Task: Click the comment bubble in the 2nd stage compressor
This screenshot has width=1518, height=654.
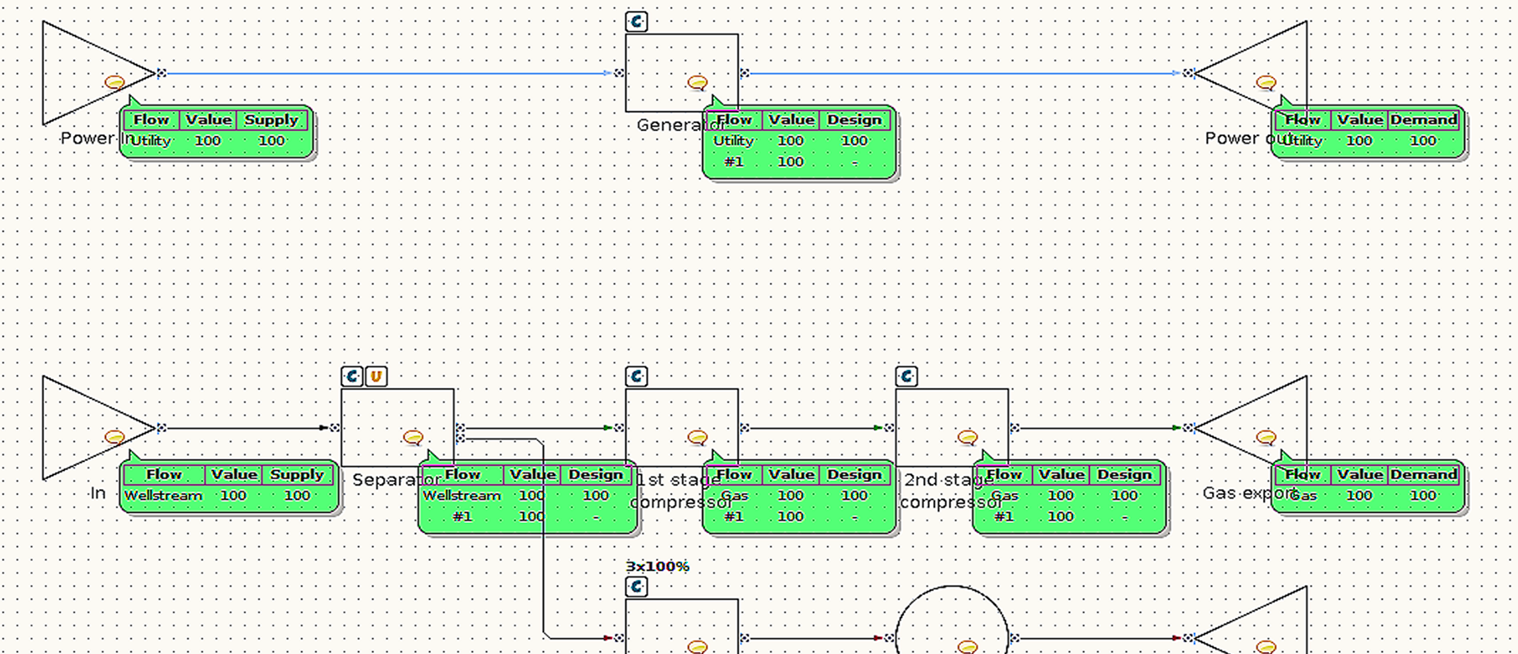Action: coord(966,435)
